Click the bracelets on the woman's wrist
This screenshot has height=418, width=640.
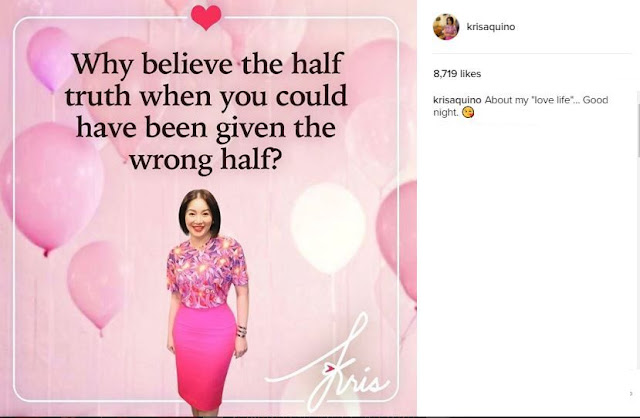pos(242,331)
